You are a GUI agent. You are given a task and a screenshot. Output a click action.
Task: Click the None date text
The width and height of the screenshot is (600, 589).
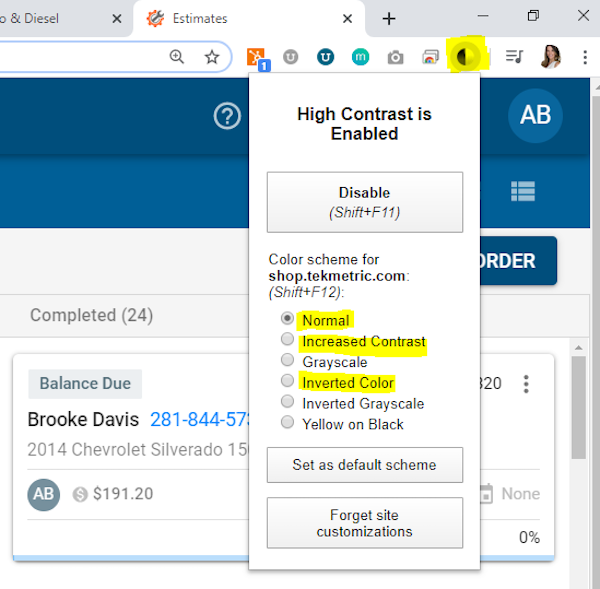pyautogui.click(x=521, y=494)
